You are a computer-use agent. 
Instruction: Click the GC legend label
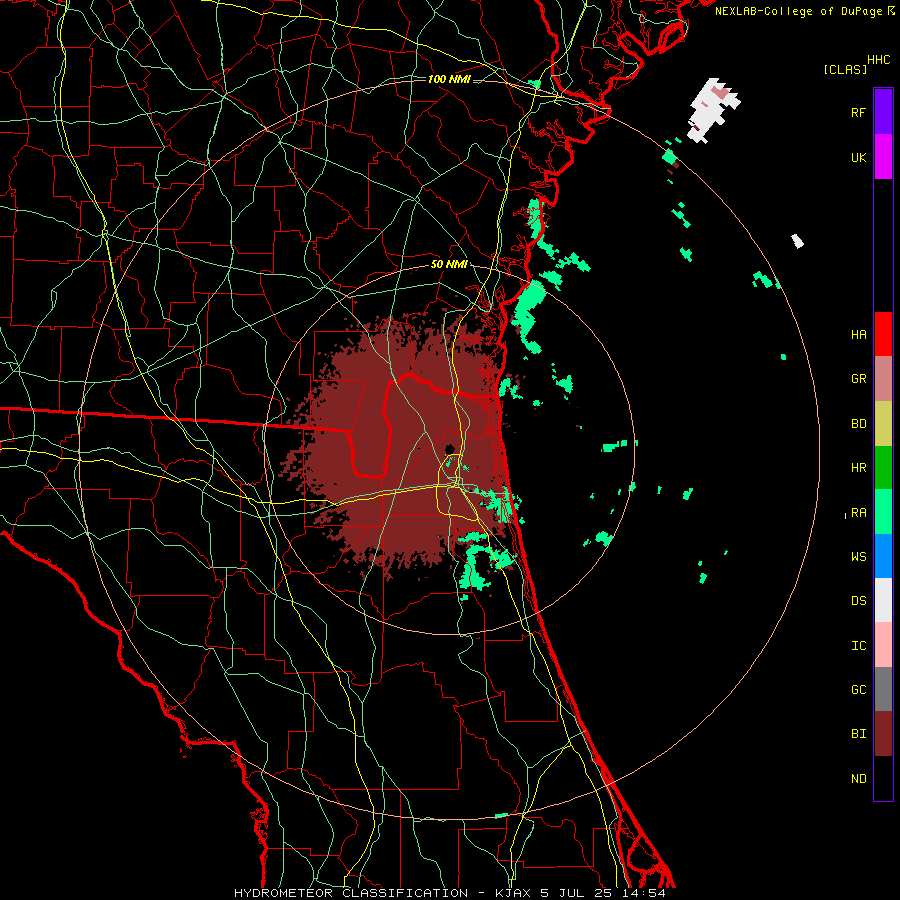point(858,690)
